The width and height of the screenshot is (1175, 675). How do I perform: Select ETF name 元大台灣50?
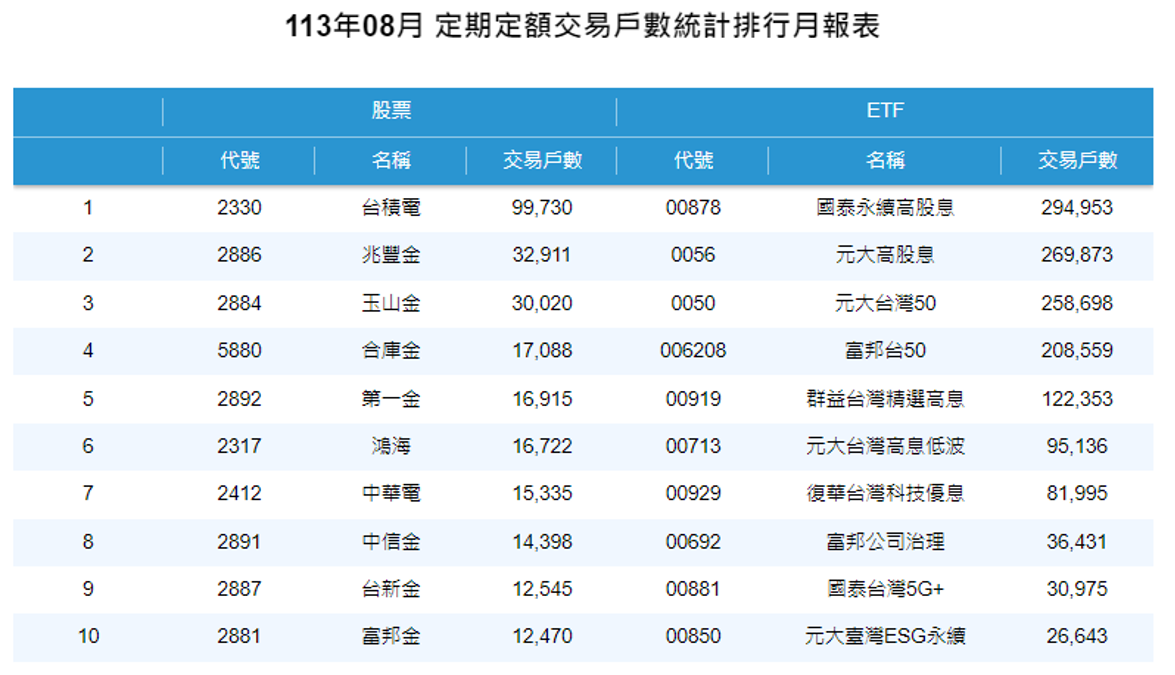pyautogui.click(x=885, y=303)
